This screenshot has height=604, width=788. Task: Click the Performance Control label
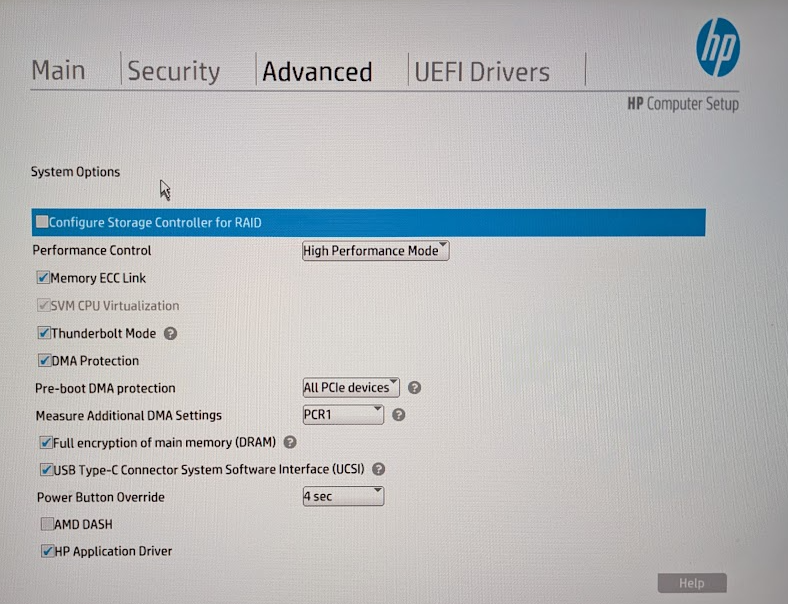click(92, 250)
